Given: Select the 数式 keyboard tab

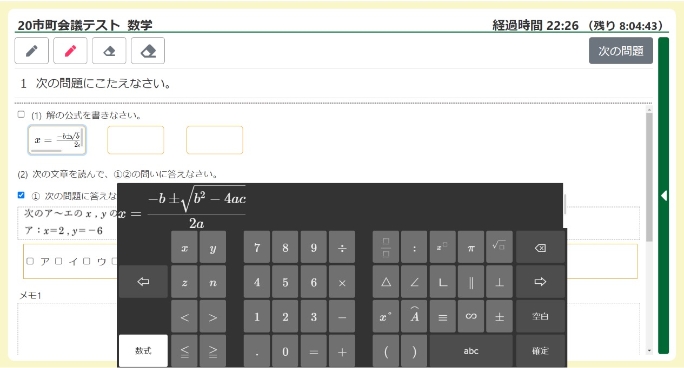Looking at the screenshot, I should pos(143,351).
